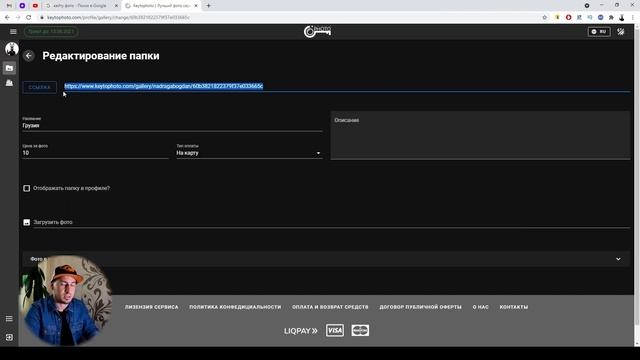Open ПОЛИТИКА КОНФИДЕНЦИАЛЬНОСТИ footer link
640x360 pixels.
point(235,307)
